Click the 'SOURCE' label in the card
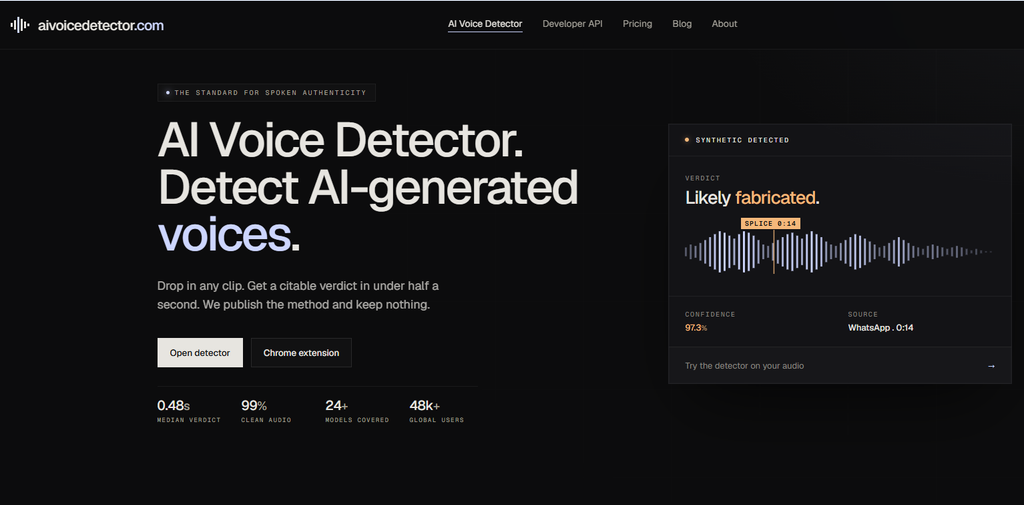 [863, 314]
